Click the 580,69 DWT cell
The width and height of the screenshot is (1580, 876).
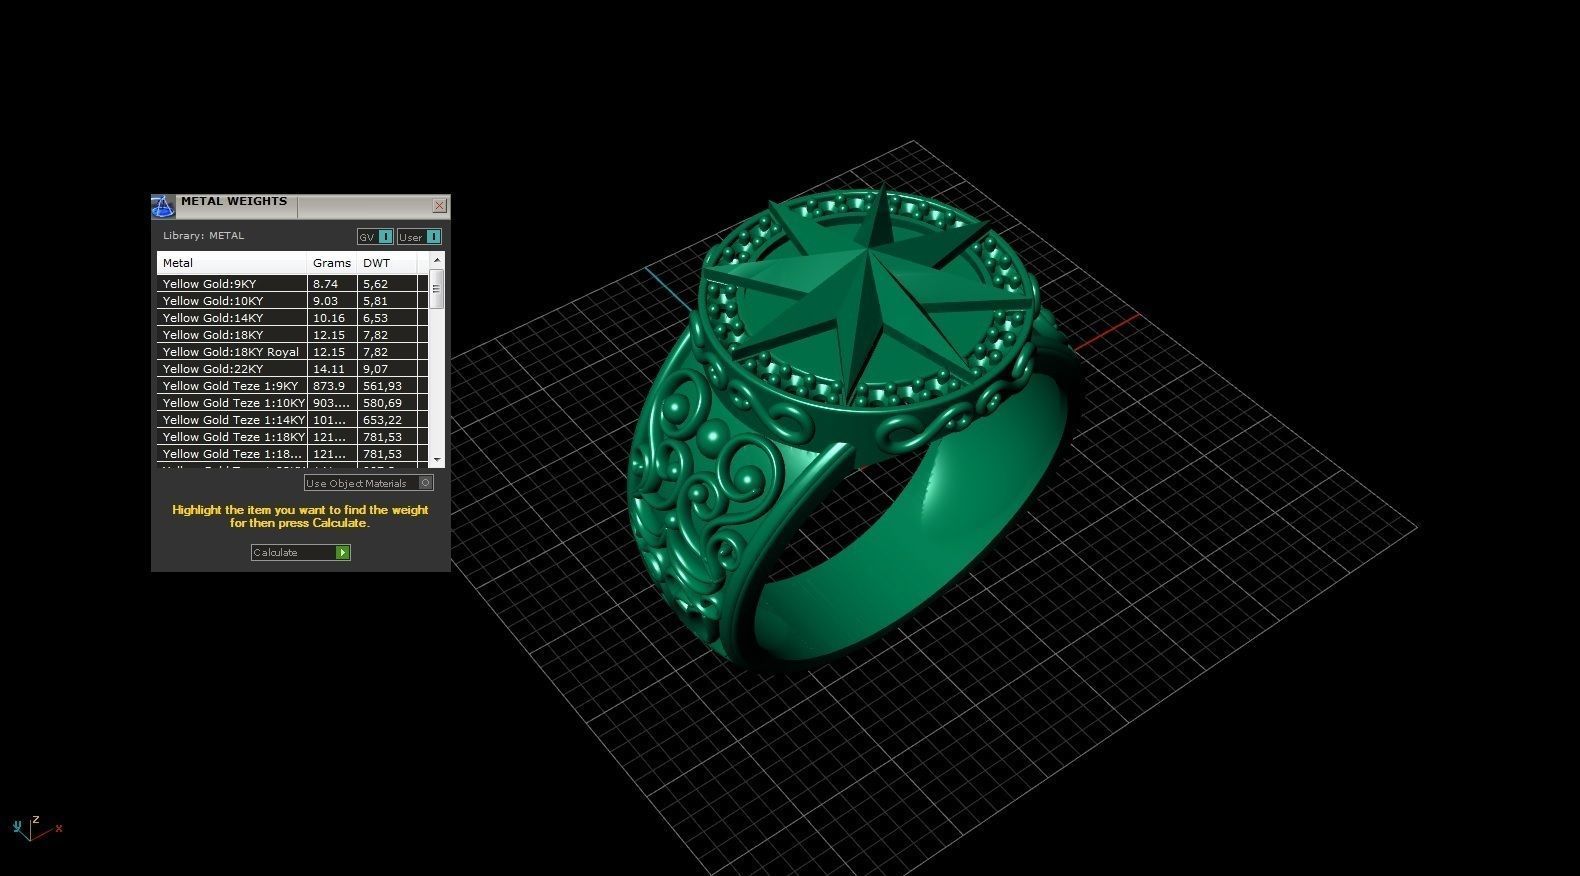click(x=388, y=403)
